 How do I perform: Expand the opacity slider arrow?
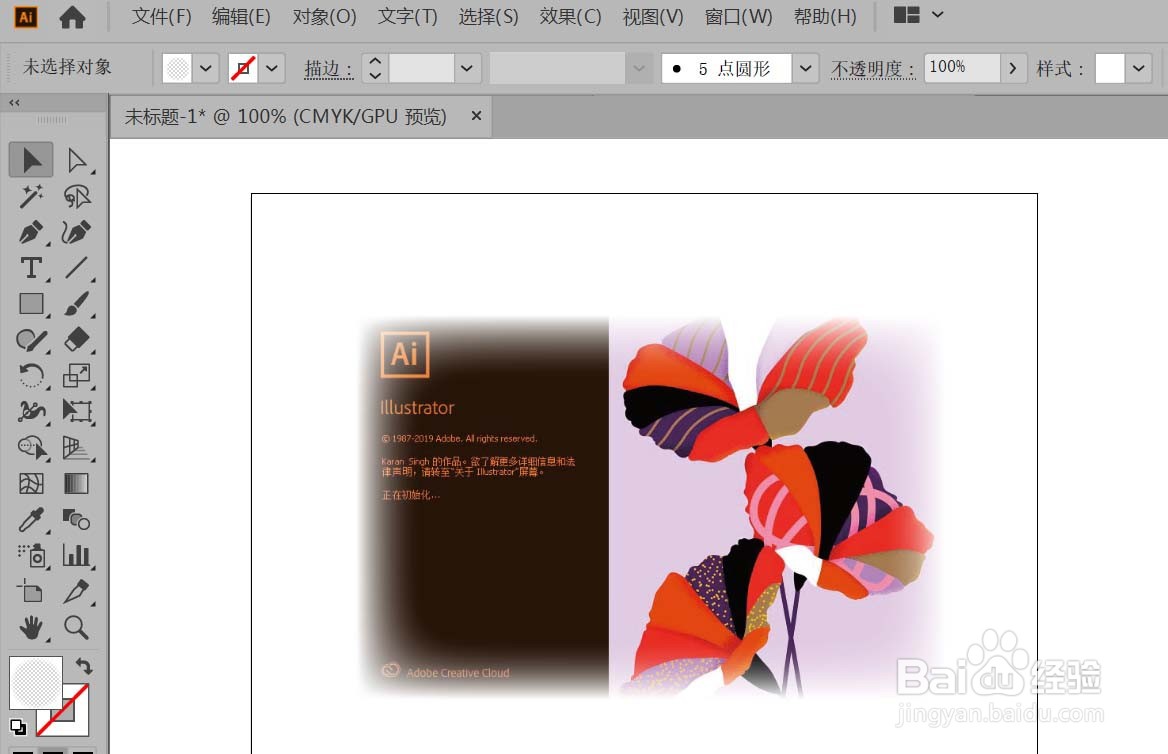point(1012,69)
